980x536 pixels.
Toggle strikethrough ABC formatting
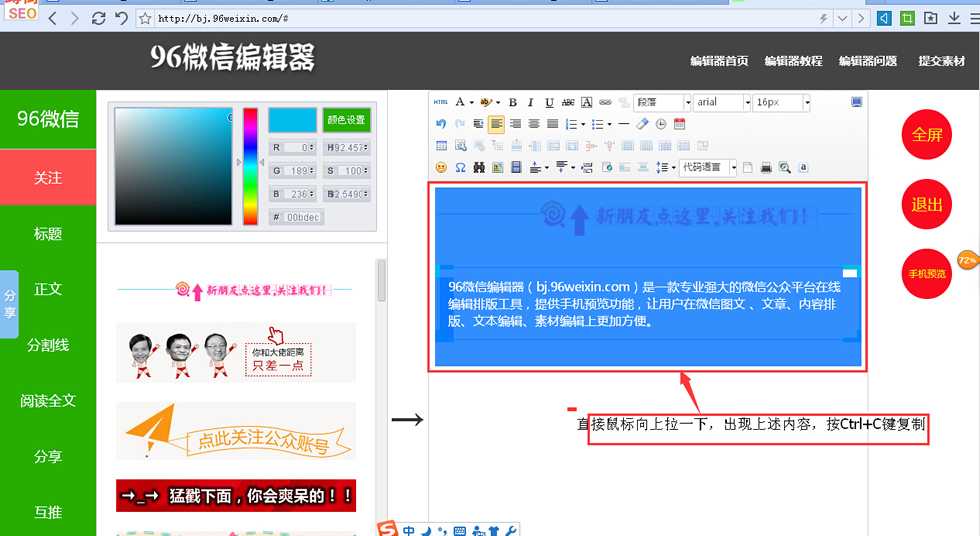coord(568,102)
